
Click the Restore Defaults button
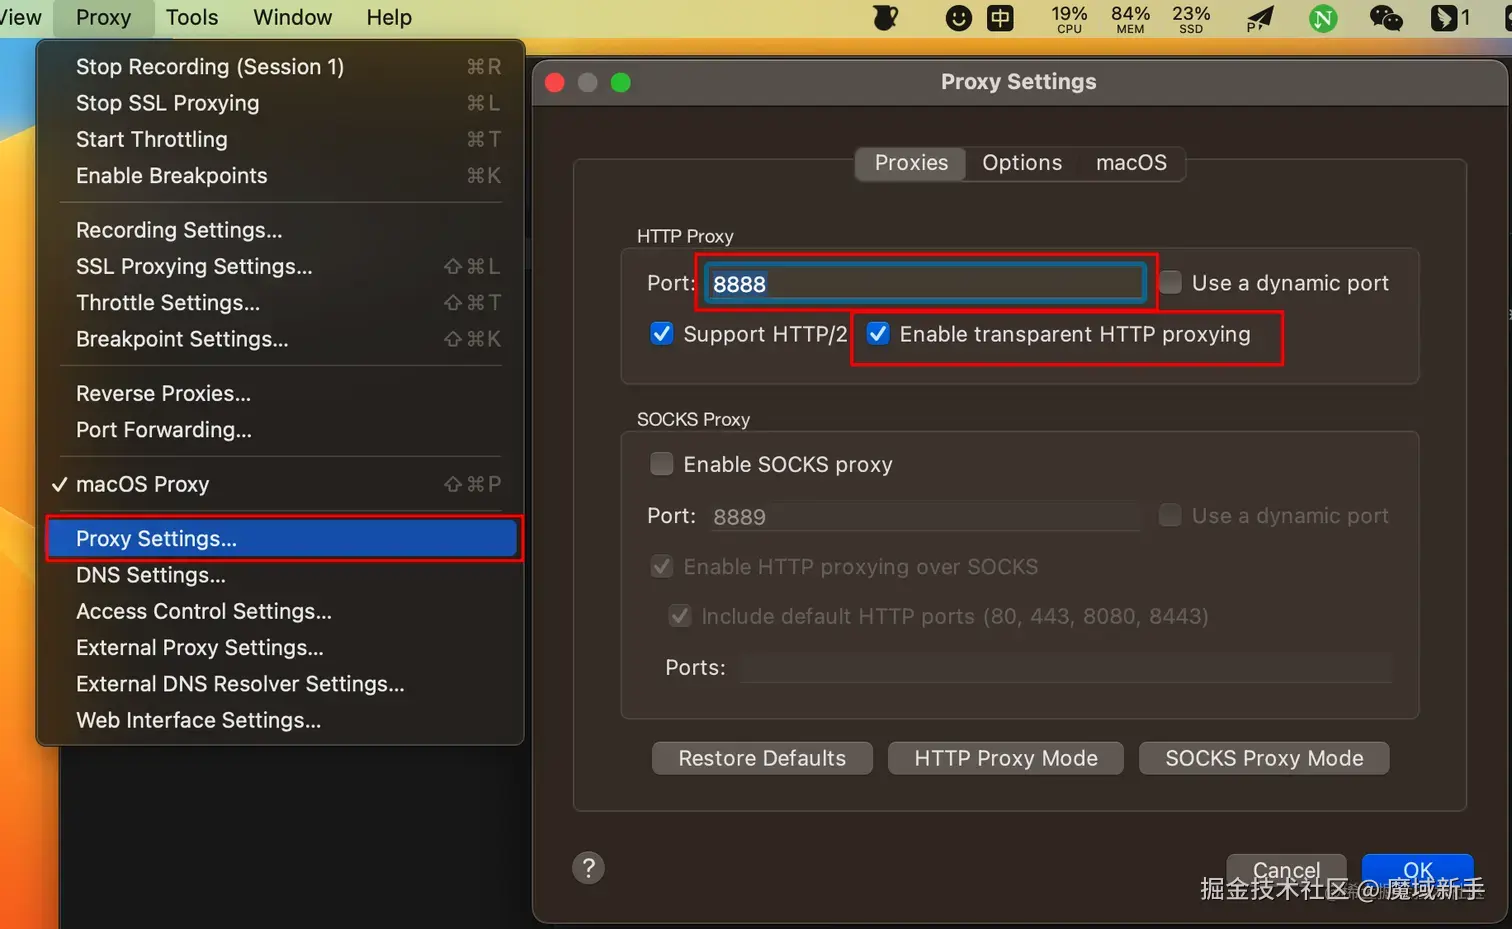pos(762,758)
